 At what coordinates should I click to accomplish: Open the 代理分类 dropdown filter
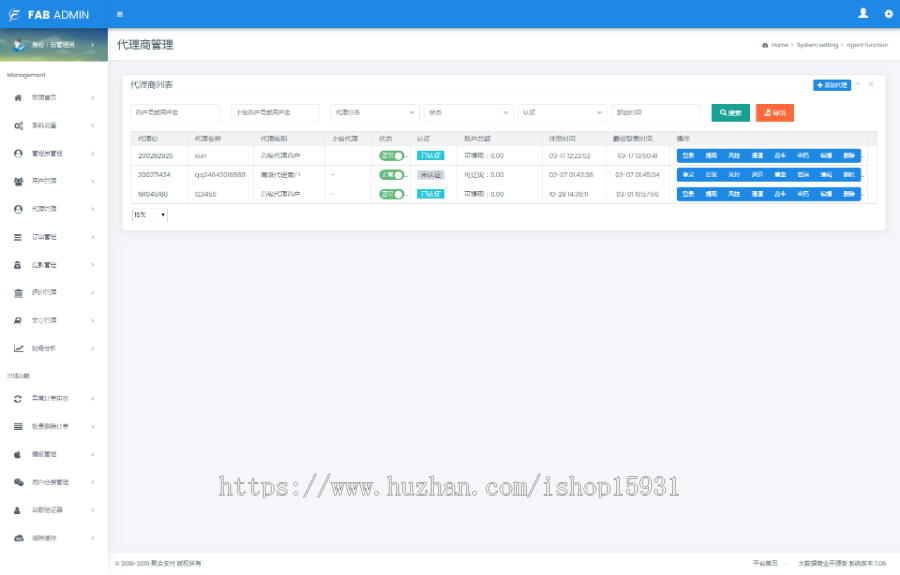point(374,112)
